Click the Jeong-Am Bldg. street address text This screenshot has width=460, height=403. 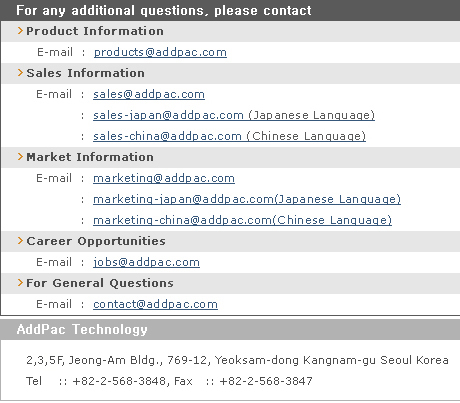click(x=237, y=360)
